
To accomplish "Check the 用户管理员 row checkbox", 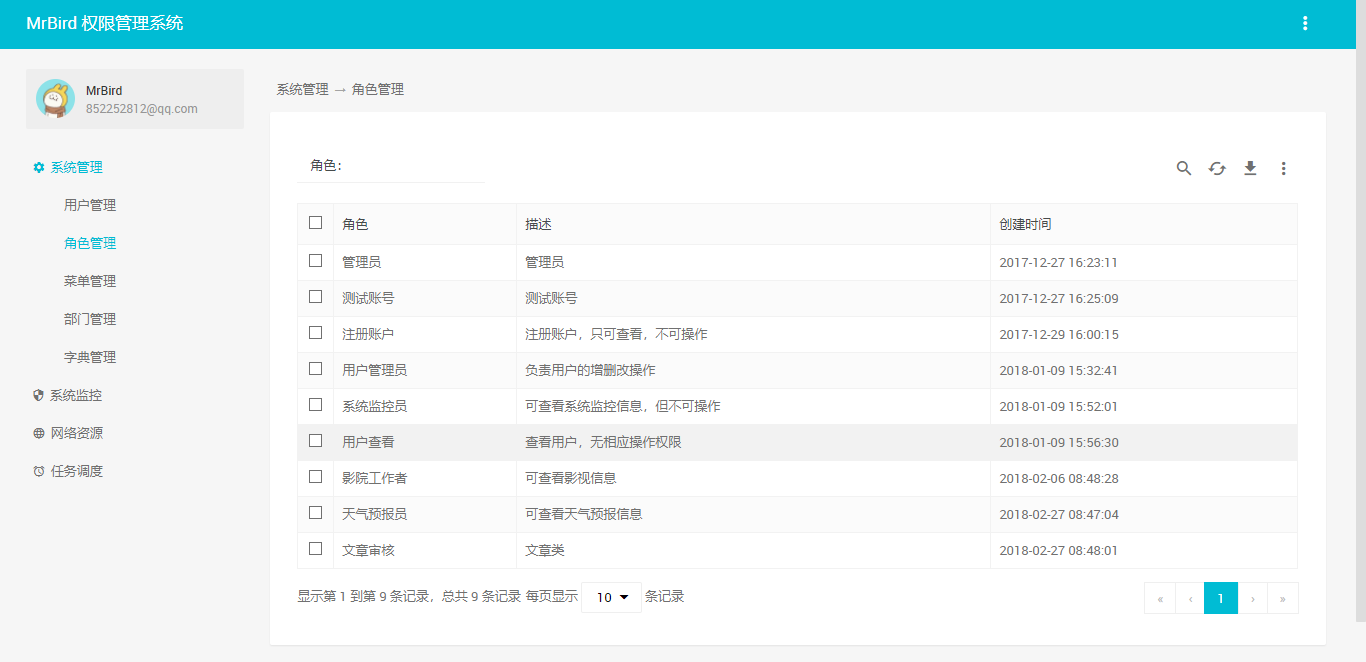I will point(316,368).
